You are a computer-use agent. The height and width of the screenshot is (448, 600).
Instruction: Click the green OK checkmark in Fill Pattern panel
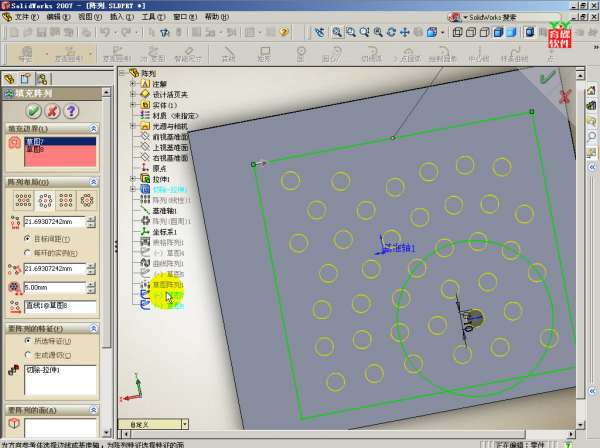coord(33,111)
